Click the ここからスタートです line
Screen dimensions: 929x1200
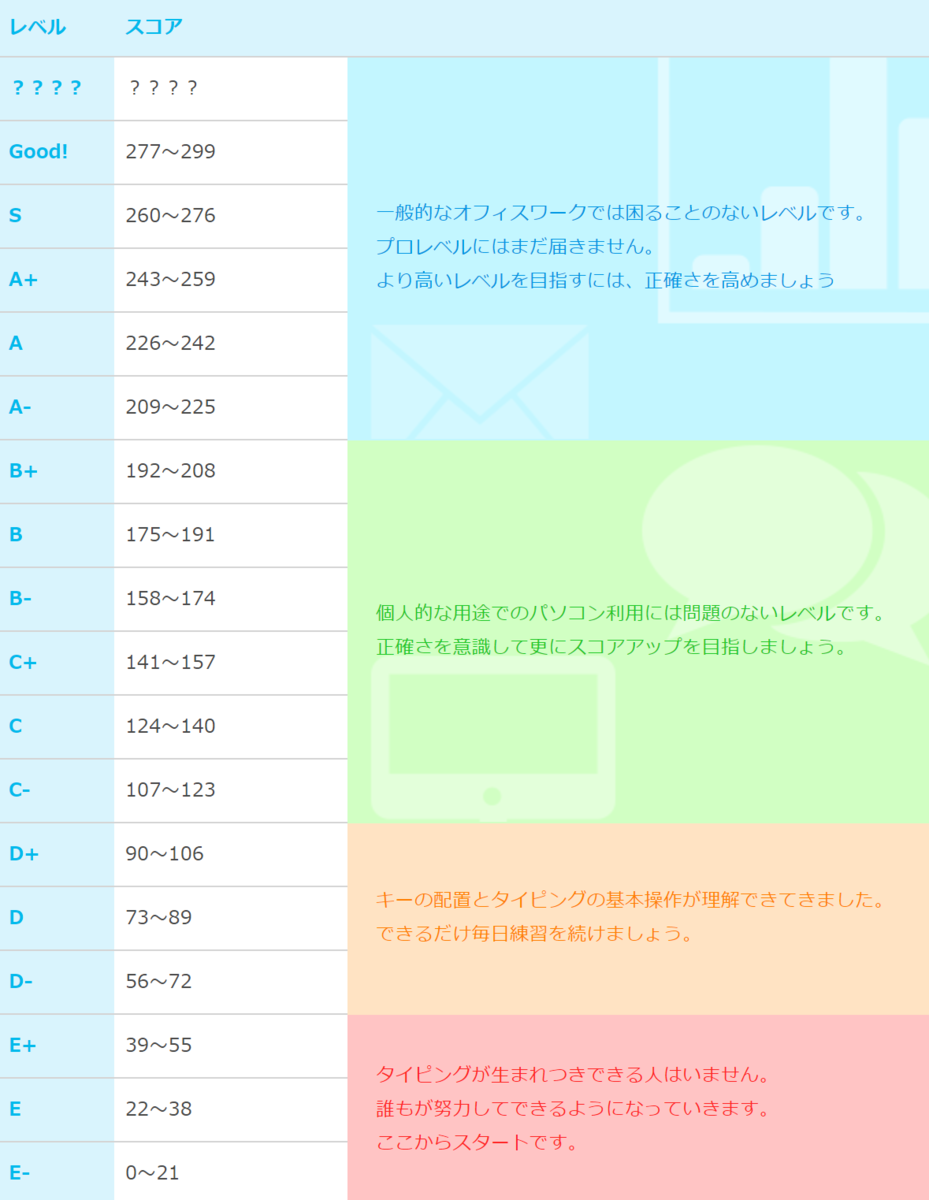pyautogui.click(x=477, y=1142)
